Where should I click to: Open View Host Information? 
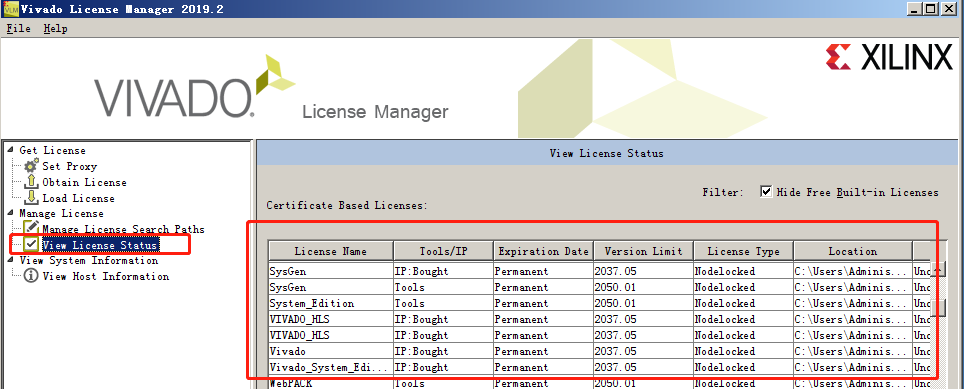(x=105, y=276)
